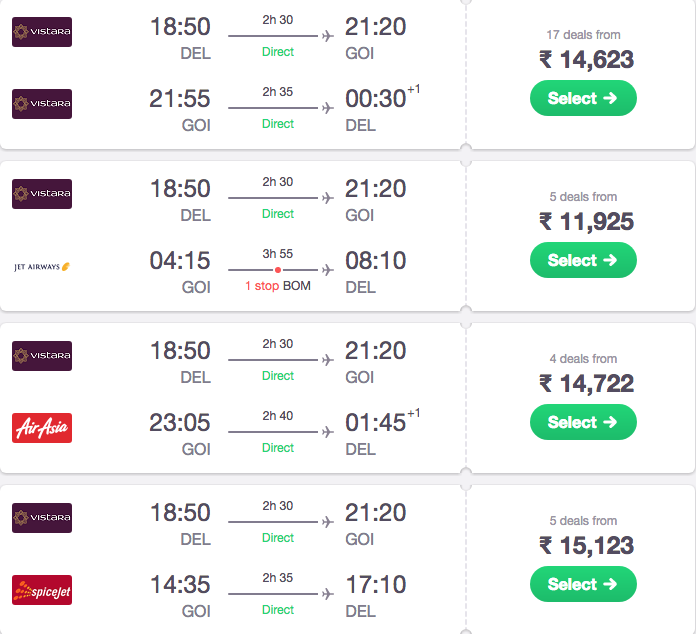The height and width of the screenshot is (634, 696).
Task: Click the red stop dot on the 3h 55 flight
Action: coord(278,270)
